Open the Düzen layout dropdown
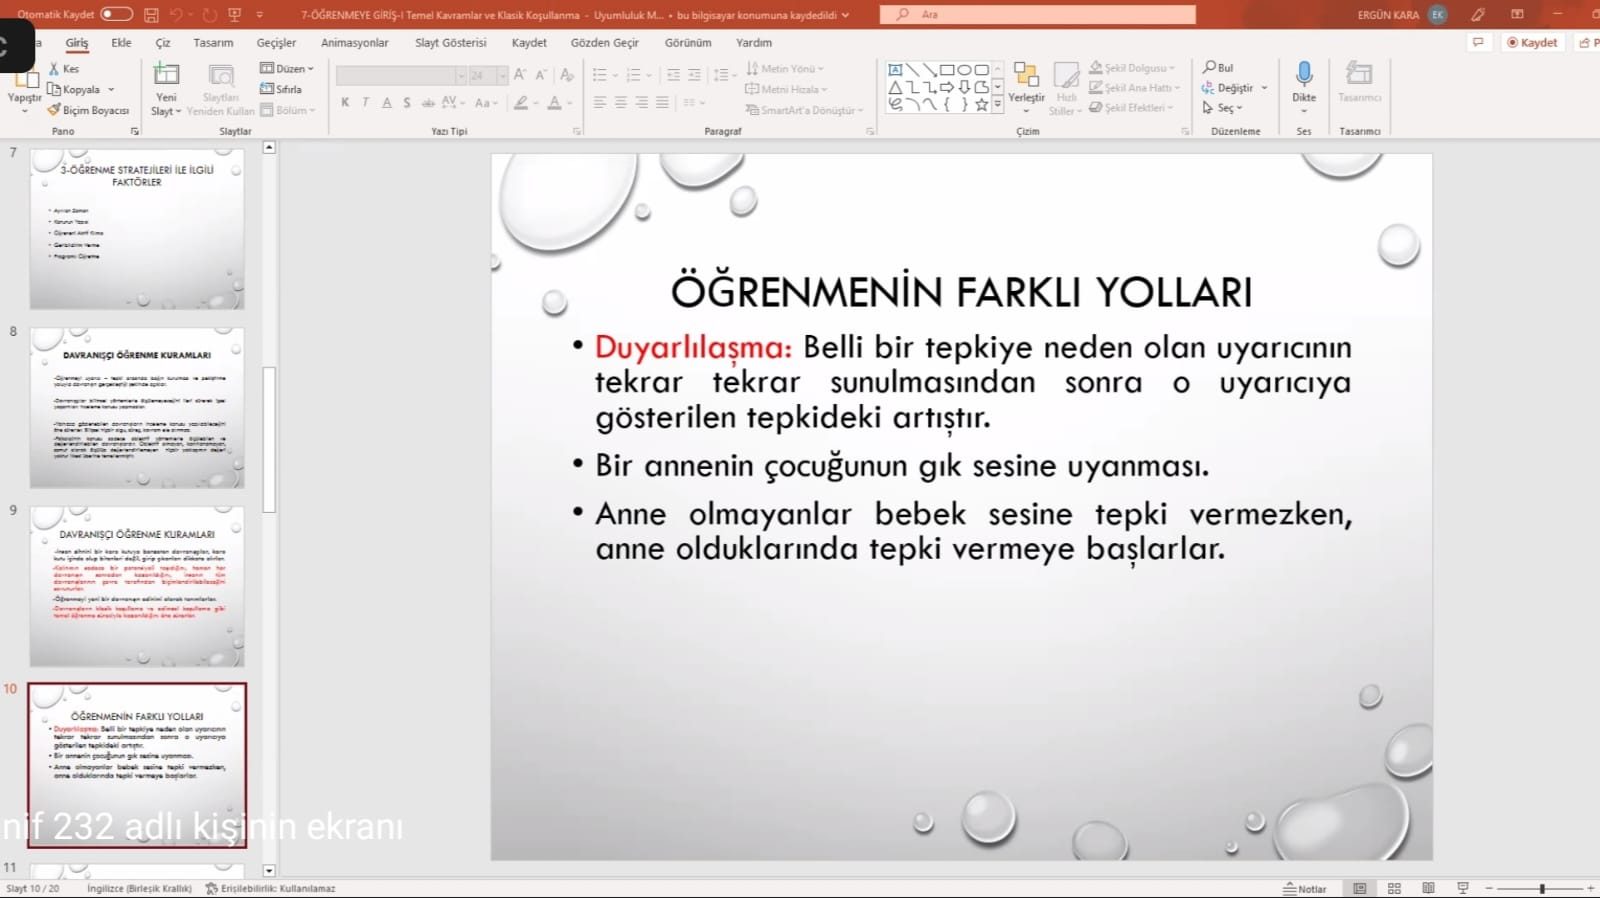1600x898 pixels. (287, 68)
